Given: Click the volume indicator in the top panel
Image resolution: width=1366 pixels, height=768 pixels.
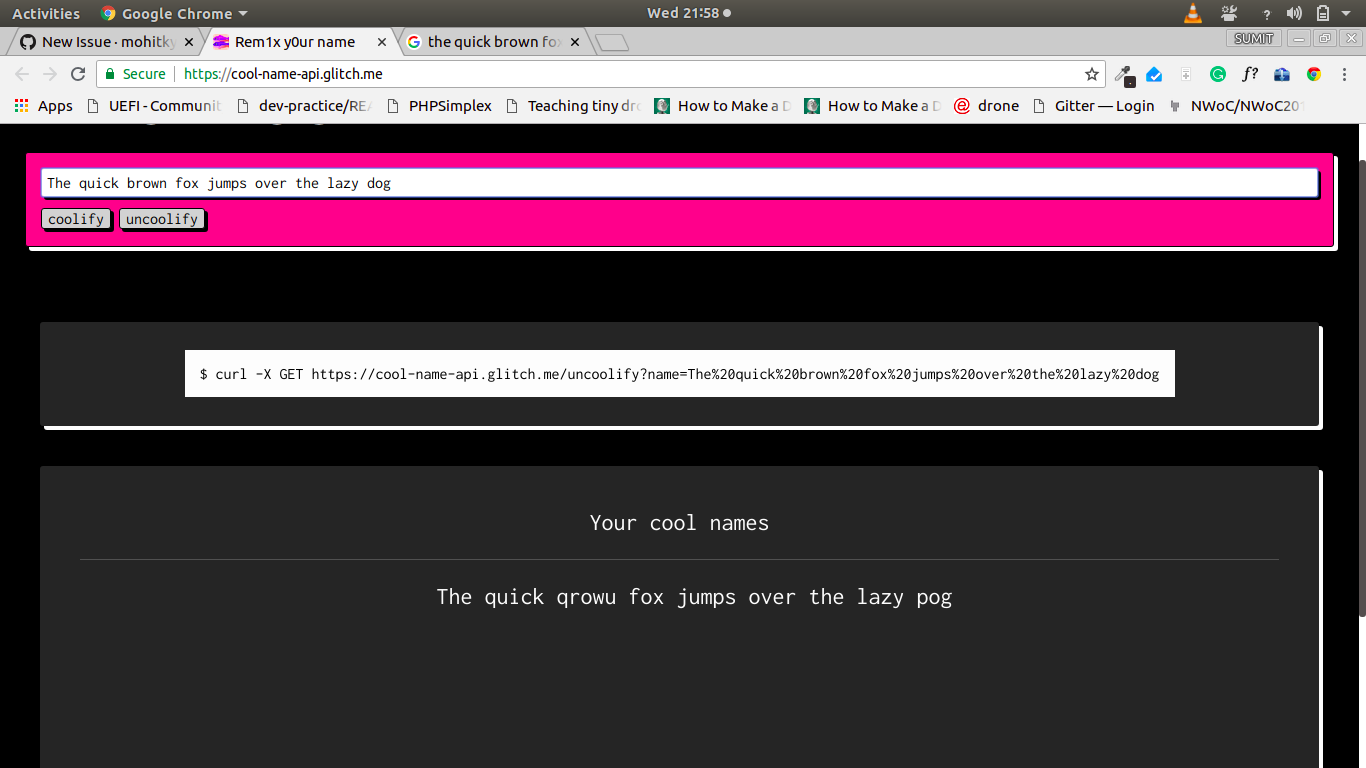Looking at the screenshot, I should [1294, 13].
